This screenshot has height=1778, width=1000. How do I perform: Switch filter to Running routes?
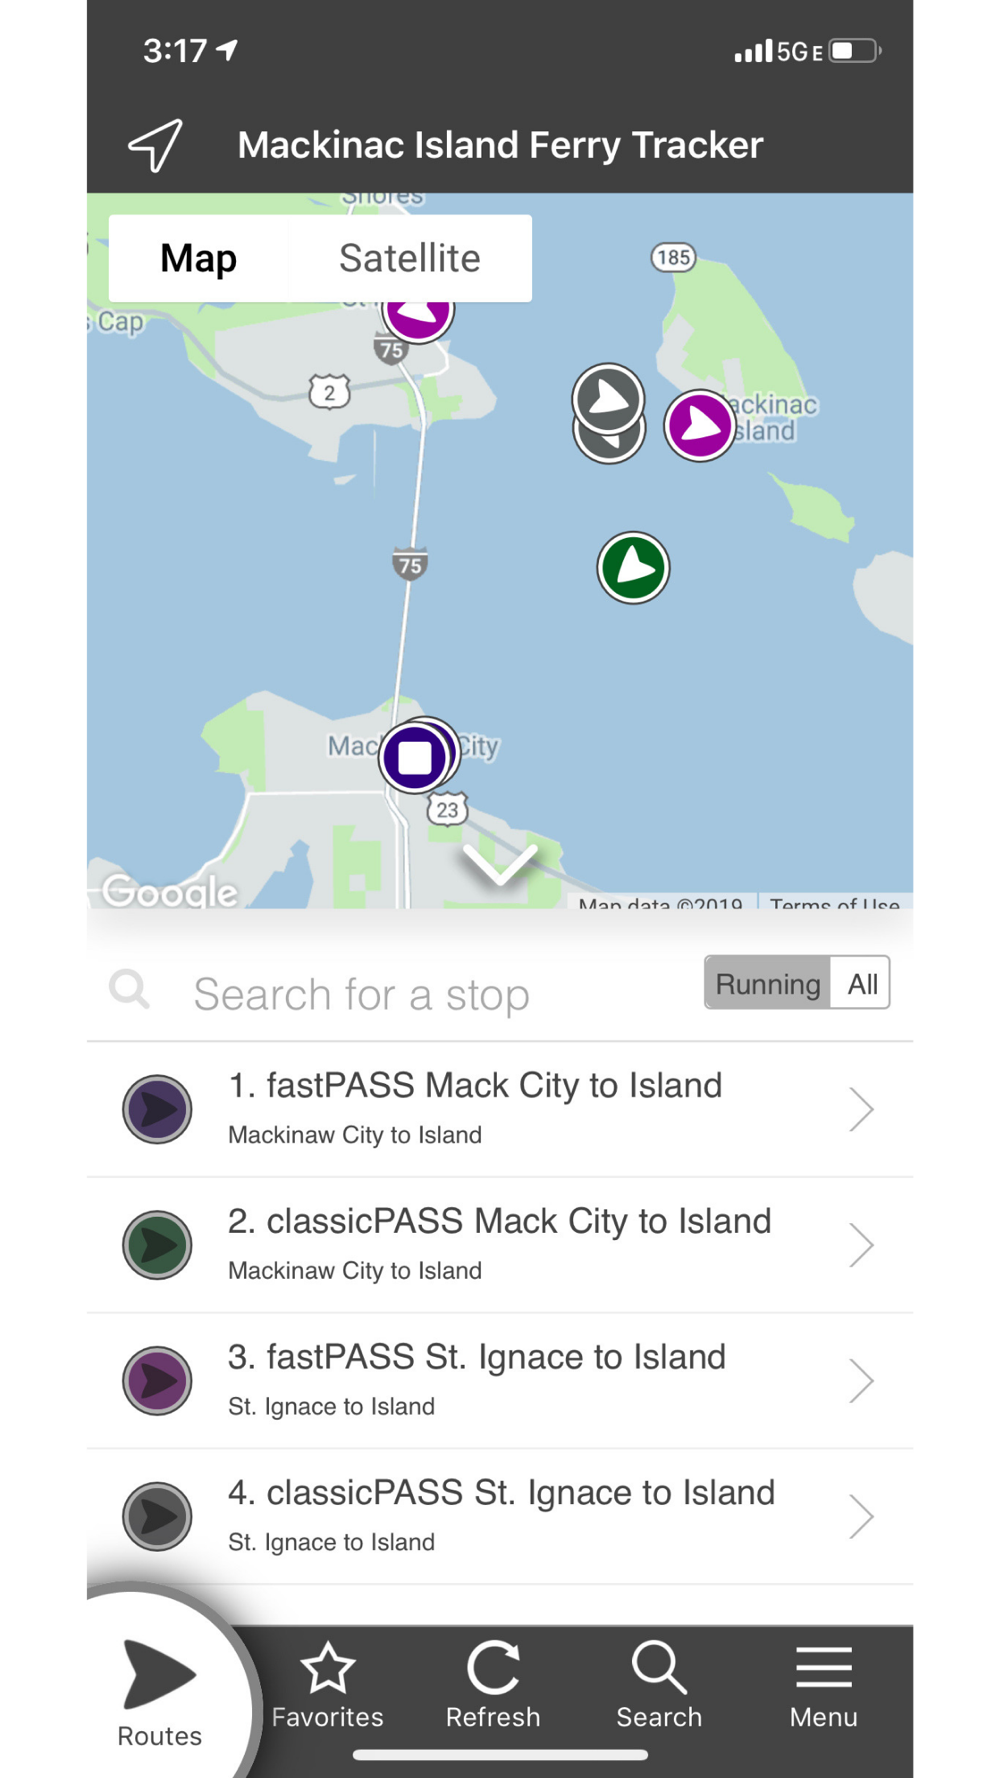767,983
